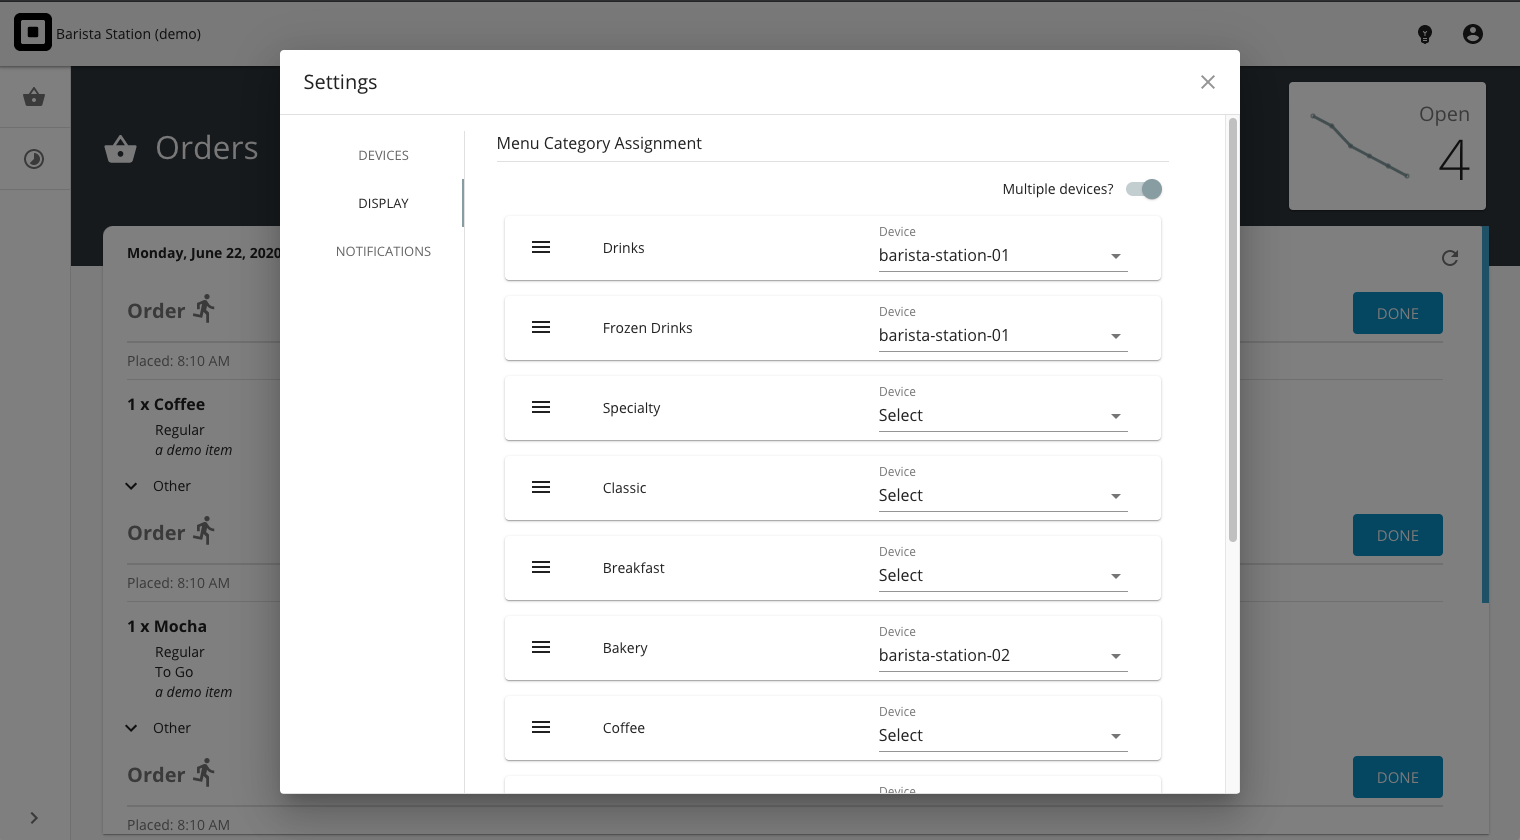Image resolution: width=1520 pixels, height=840 pixels.
Task: Toggle the Multiple devices switch
Action: pos(1144,189)
